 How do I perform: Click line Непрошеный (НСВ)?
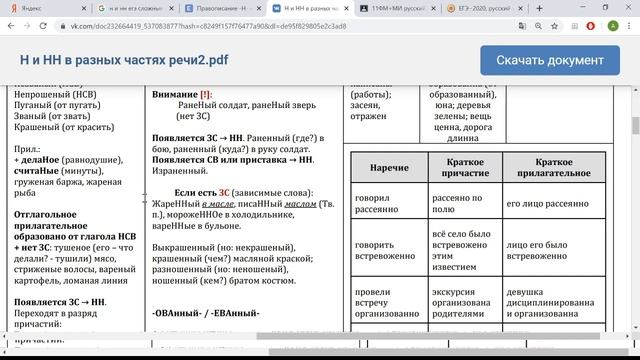pyautogui.click(x=55, y=94)
